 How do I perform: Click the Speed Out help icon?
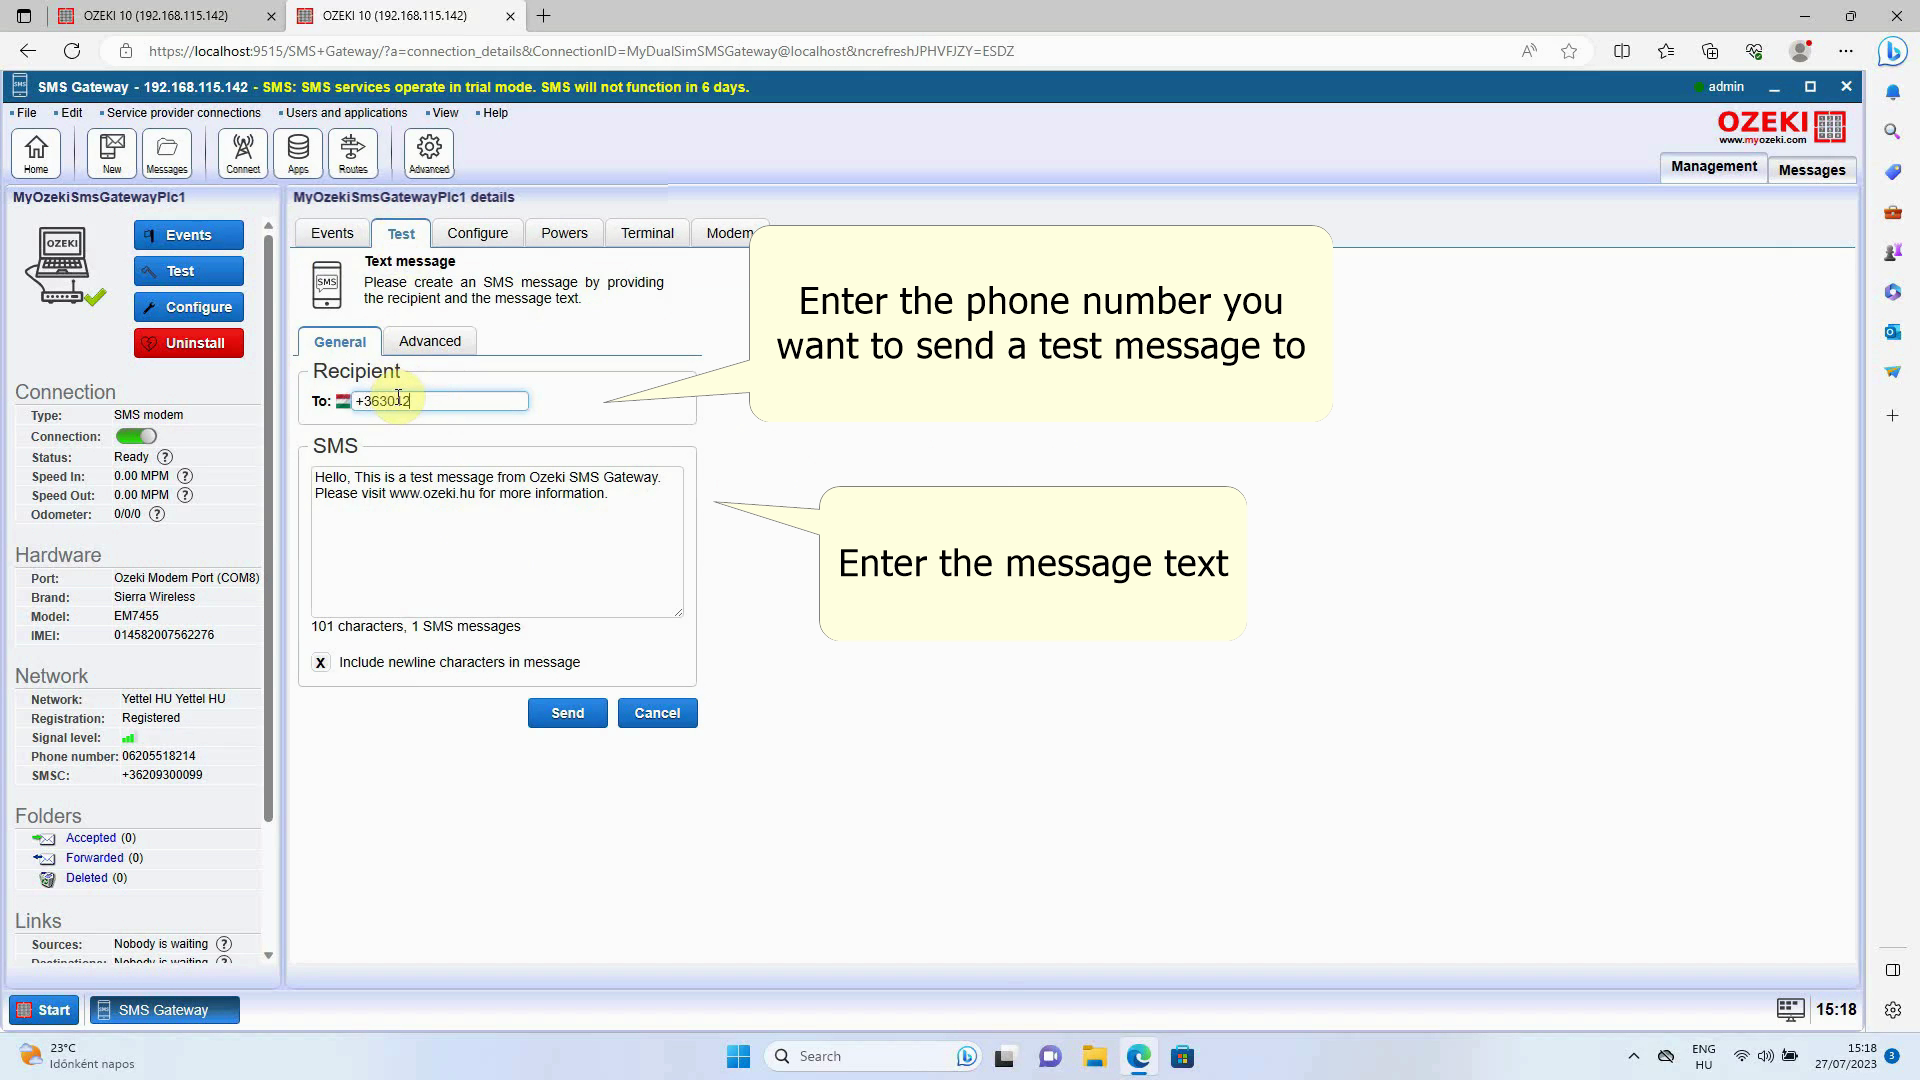tap(185, 495)
